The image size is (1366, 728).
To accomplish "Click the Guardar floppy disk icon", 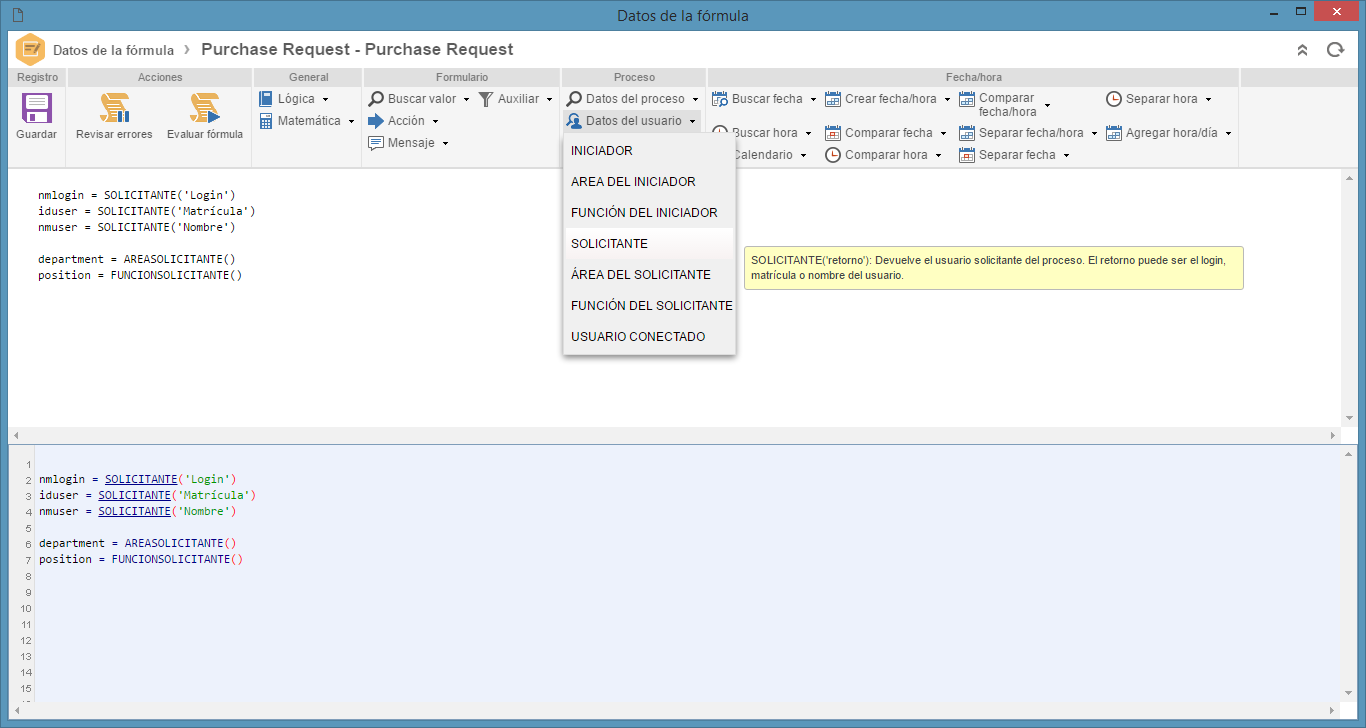I will click(37, 108).
